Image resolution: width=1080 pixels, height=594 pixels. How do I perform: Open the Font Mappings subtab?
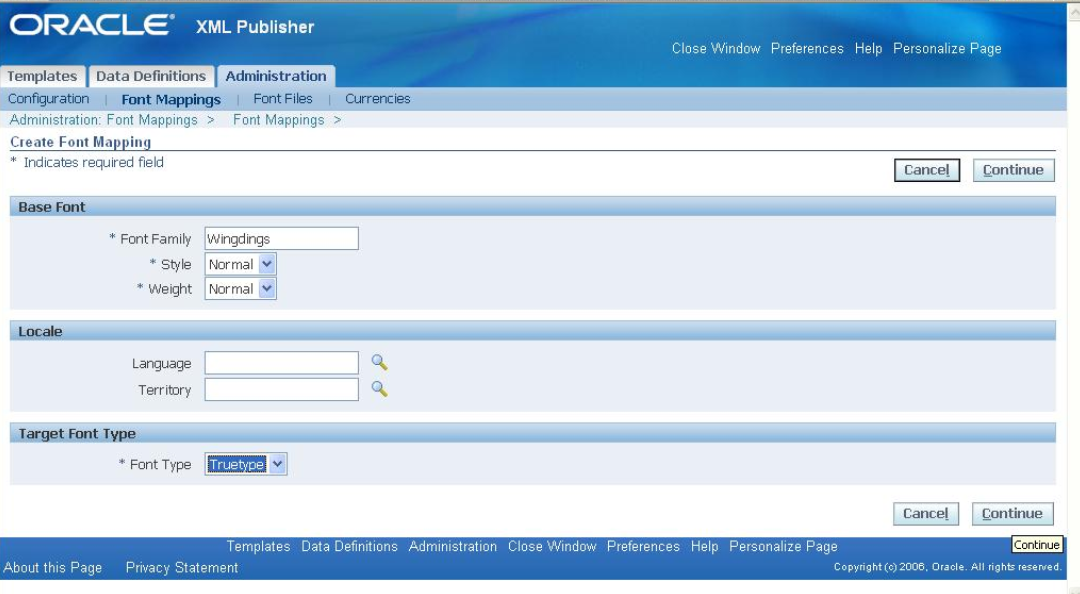pos(171,99)
